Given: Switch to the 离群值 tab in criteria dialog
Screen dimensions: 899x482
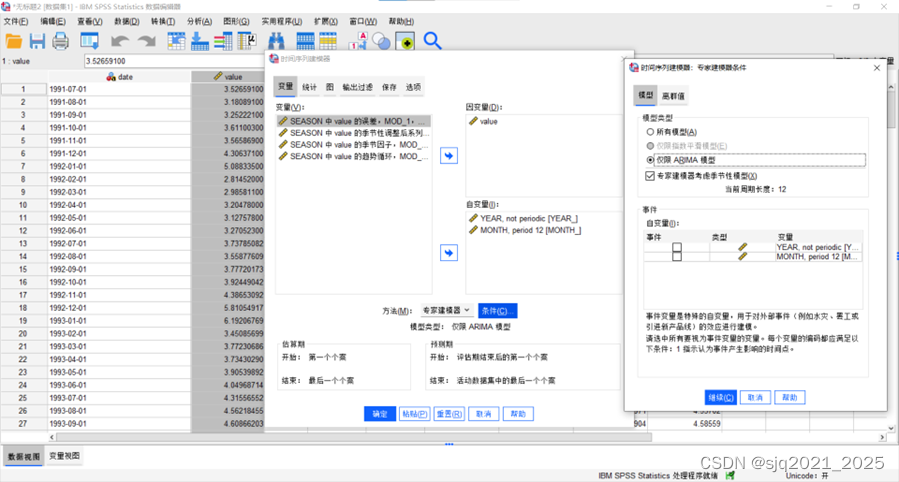Looking at the screenshot, I should tap(673, 96).
